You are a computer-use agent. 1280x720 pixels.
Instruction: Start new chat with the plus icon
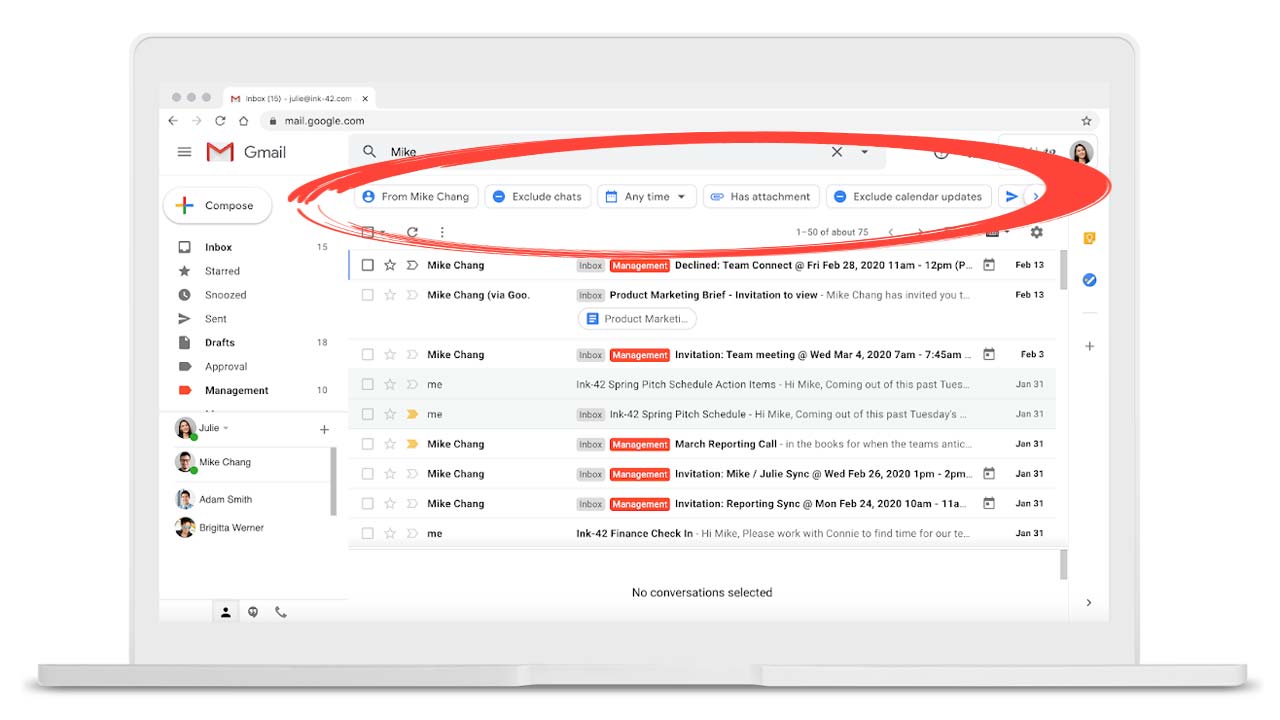tap(324, 430)
